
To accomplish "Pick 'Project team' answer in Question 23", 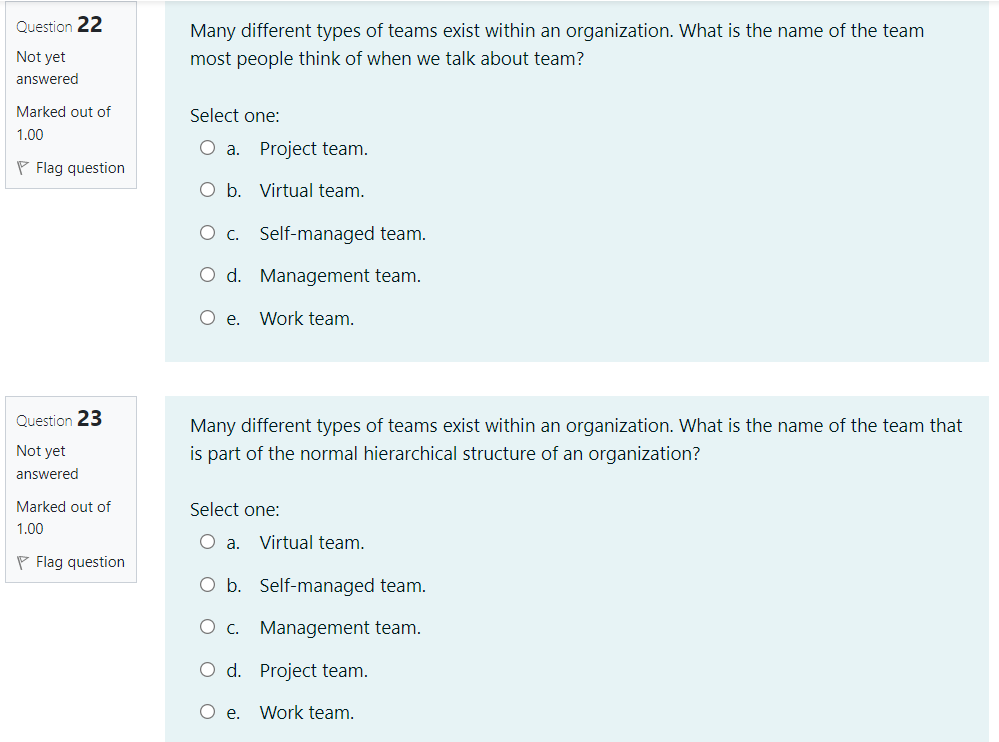I will [207, 669].
